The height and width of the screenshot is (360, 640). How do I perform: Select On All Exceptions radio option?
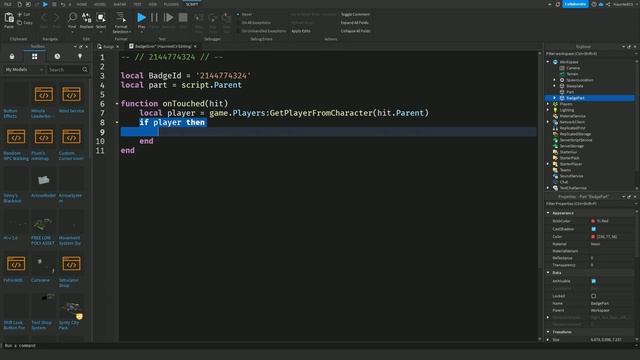tap(238, 23)
